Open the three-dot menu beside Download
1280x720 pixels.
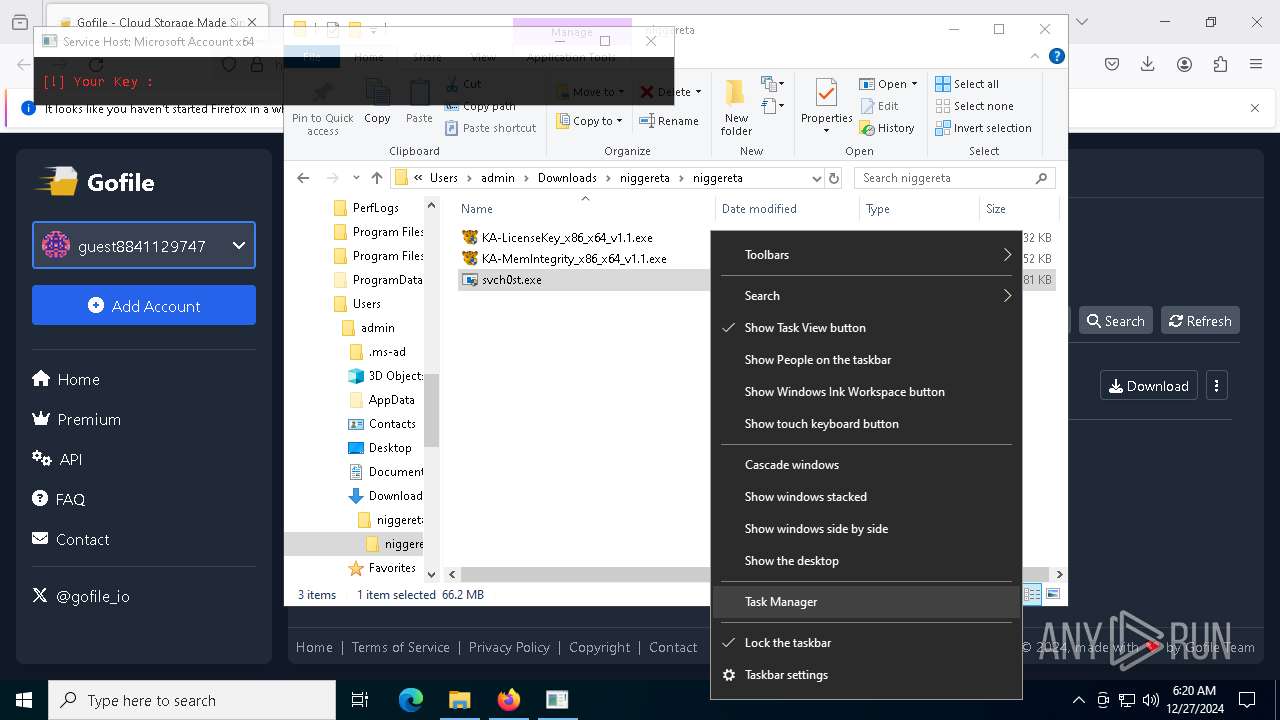(x=1216, y=386)
